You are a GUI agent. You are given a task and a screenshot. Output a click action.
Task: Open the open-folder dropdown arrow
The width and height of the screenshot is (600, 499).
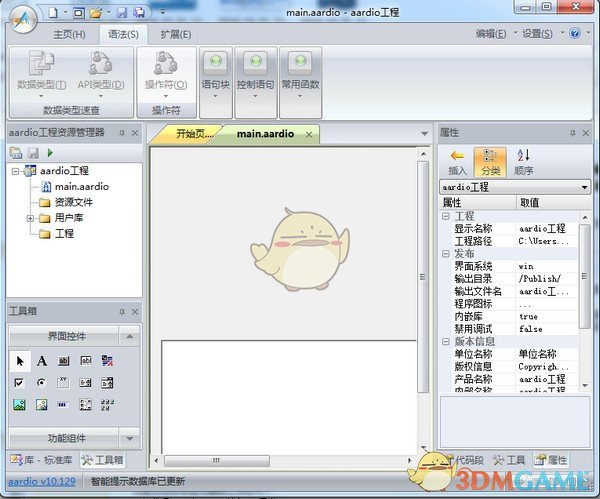[x=109, y=13]
